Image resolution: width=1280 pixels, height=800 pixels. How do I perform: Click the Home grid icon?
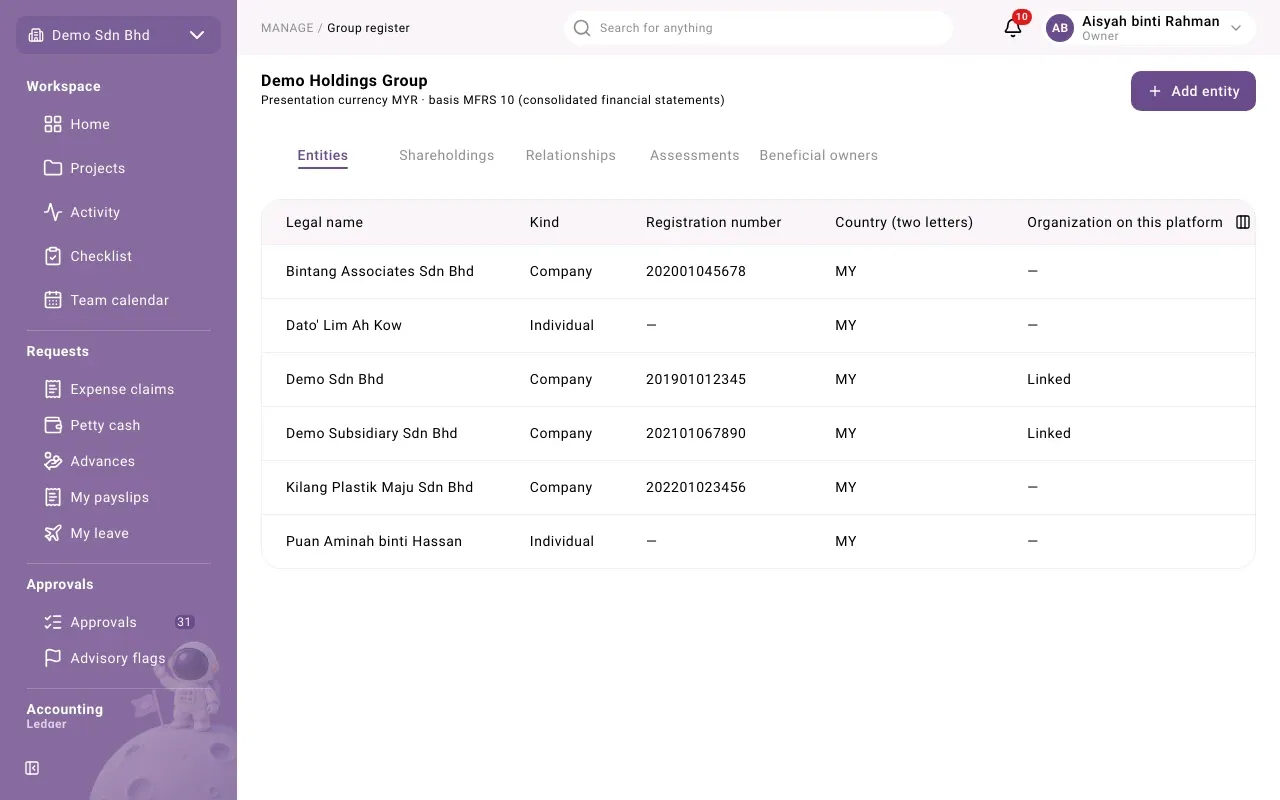click(53, 124)
